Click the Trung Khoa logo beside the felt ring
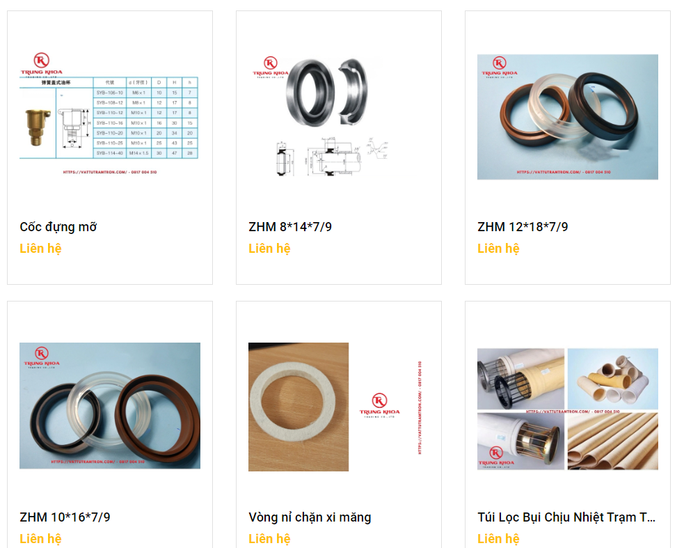The width and height of the screenshot is (700, 548). pos(379,405)
